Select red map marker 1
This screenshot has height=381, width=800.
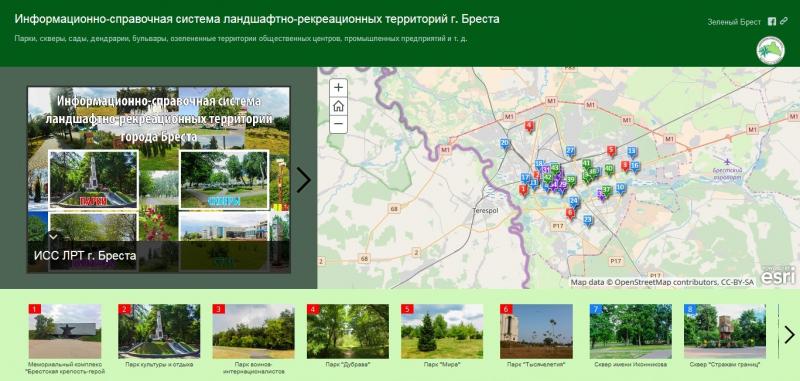[x=523, y=190]
